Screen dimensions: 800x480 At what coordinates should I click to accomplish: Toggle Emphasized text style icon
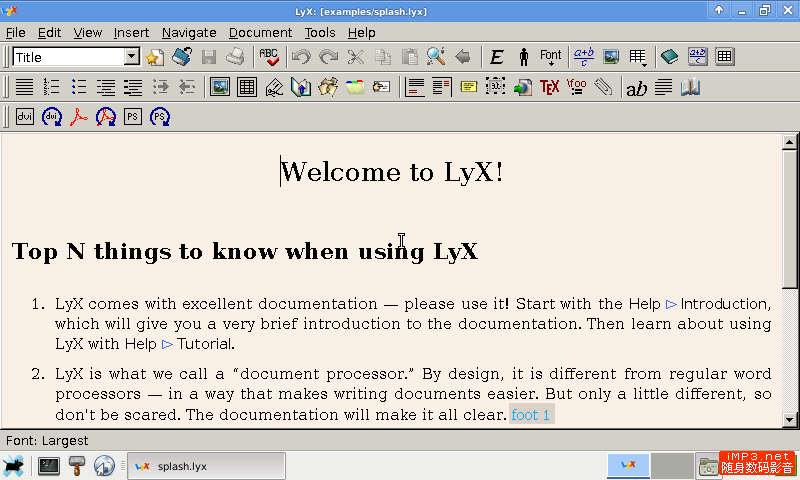[496, 57]
